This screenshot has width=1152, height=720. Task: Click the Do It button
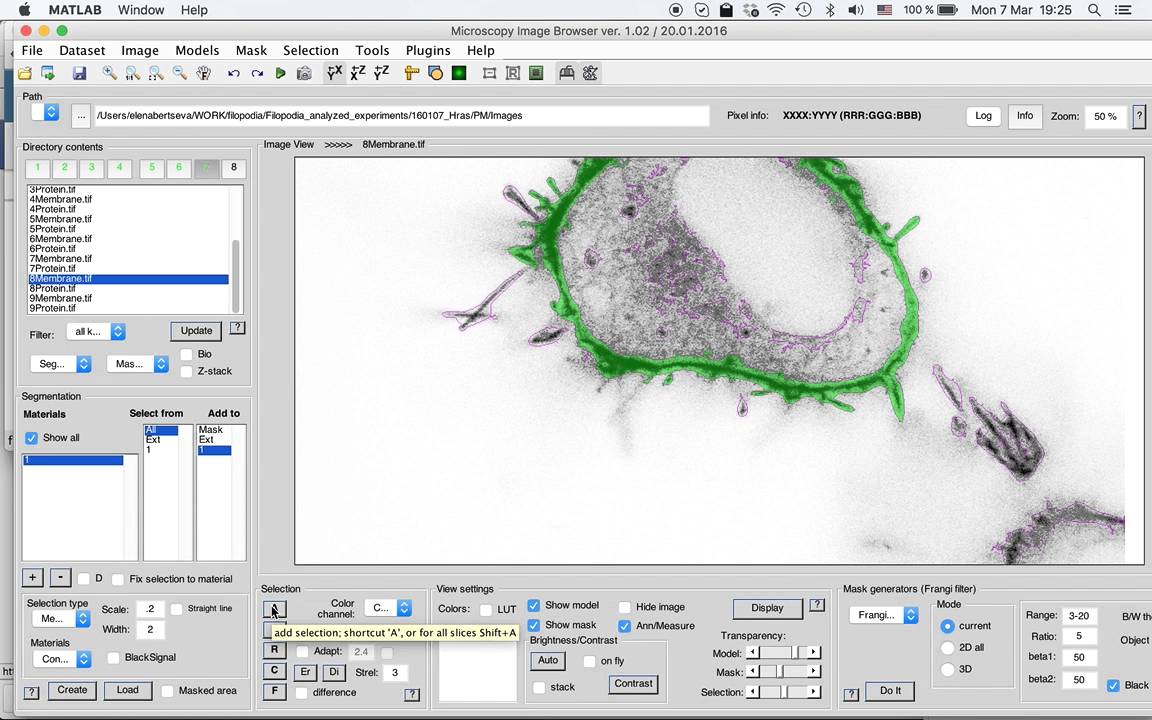[x=890, y=691]
